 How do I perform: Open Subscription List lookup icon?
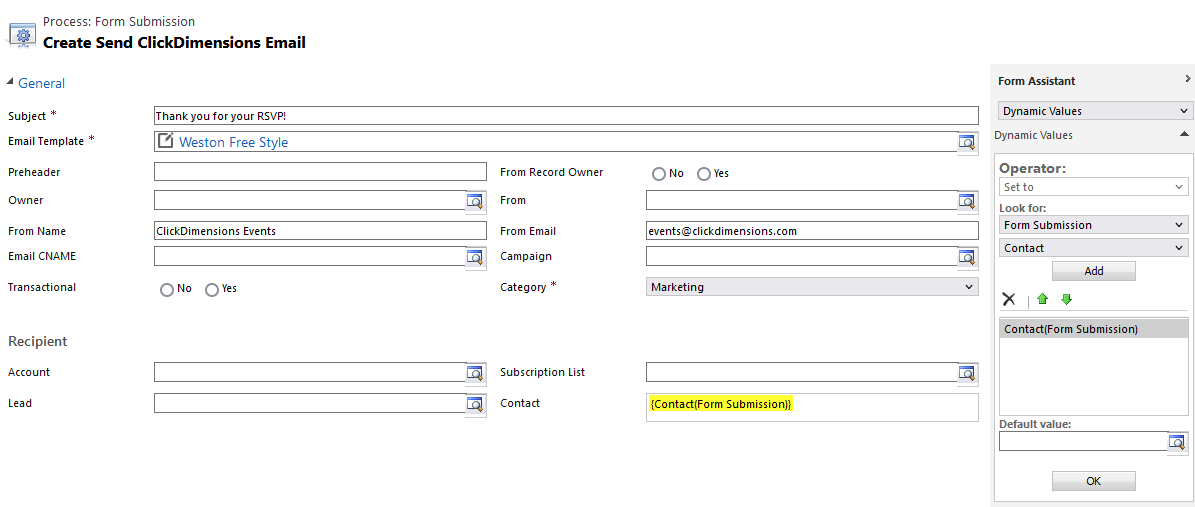(967, 373)
